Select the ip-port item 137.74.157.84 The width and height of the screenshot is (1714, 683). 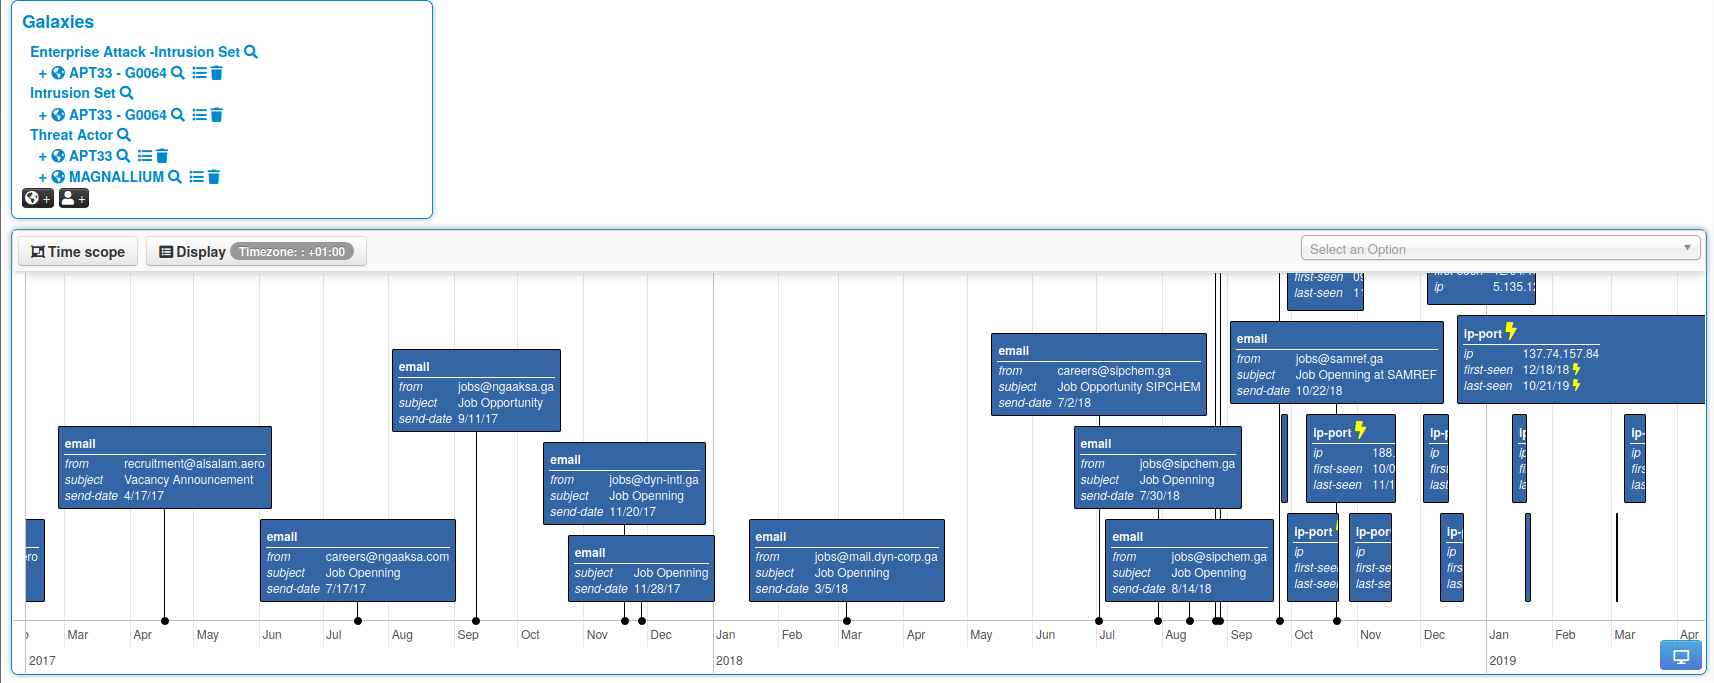coord(1580,360)
